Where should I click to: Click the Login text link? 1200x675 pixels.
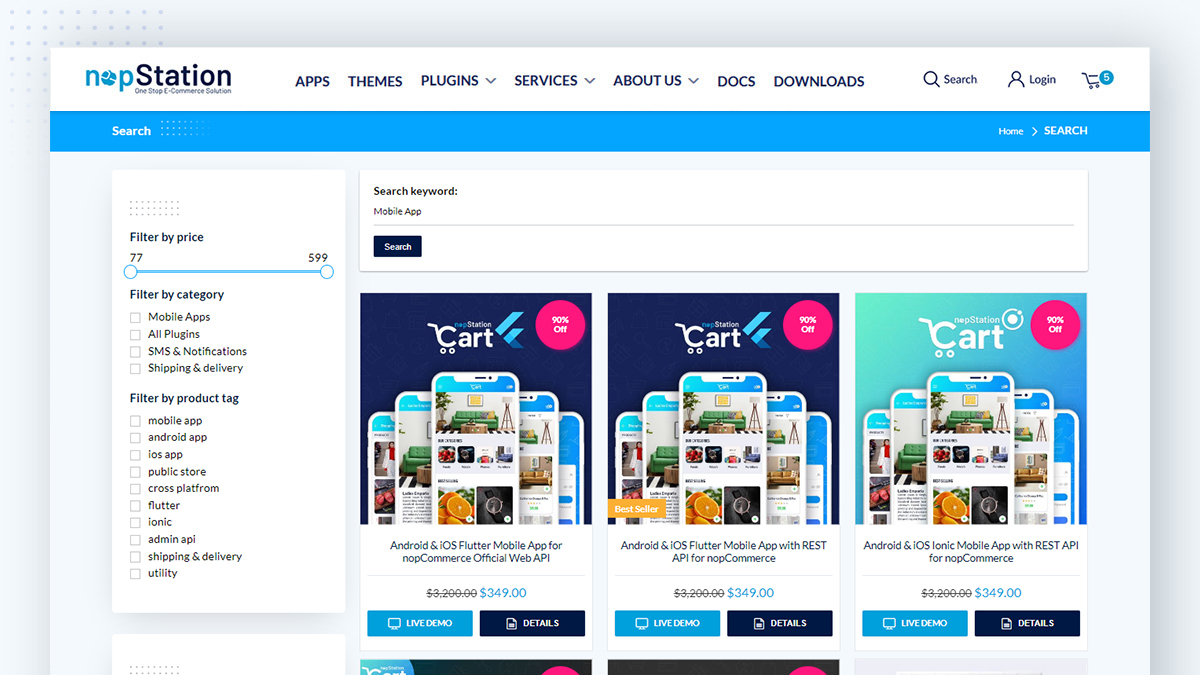tap(1042, 80)
